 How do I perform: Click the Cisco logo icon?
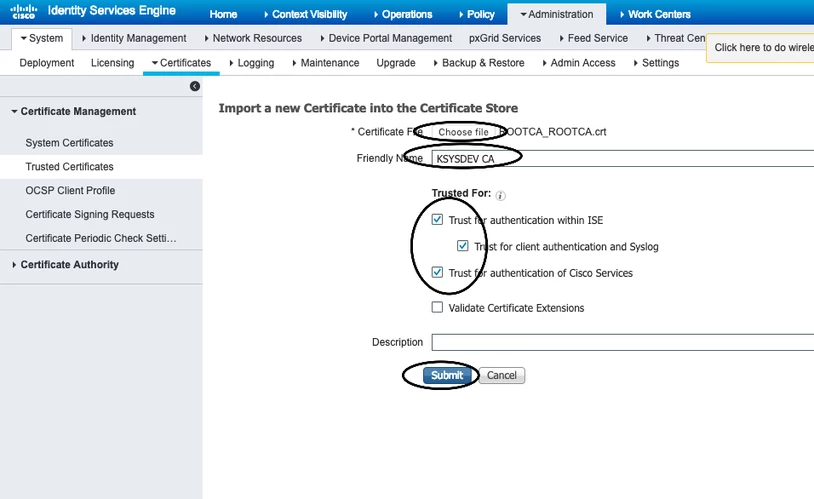(23, 11)
